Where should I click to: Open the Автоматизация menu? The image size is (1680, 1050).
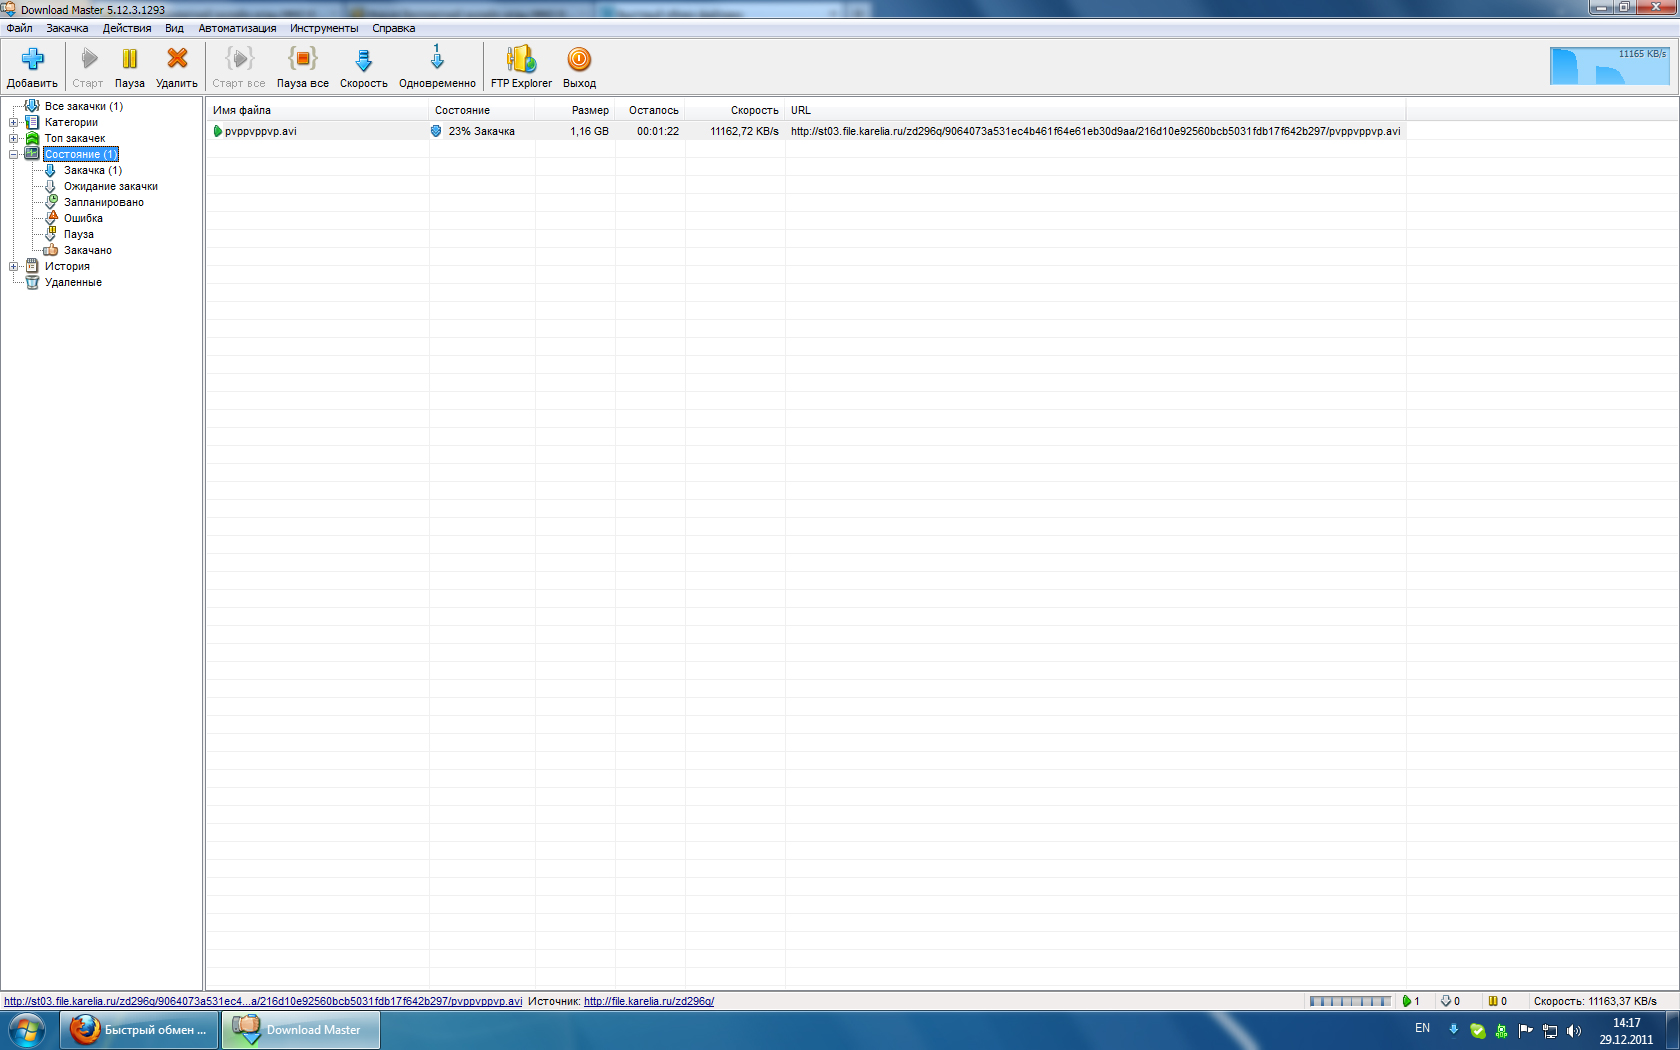coord(237,28)
